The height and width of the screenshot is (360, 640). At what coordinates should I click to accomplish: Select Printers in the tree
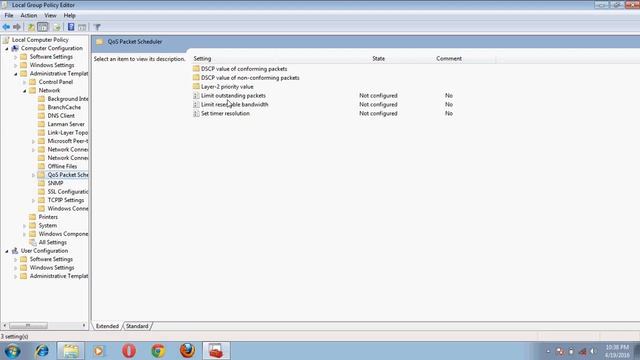pos(48,217)
